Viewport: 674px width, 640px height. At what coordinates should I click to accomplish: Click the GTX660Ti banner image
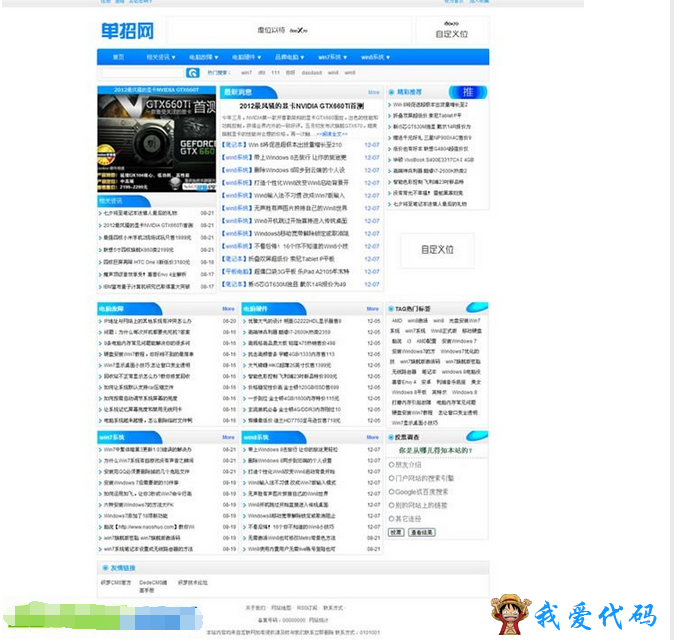click(156, 143)
